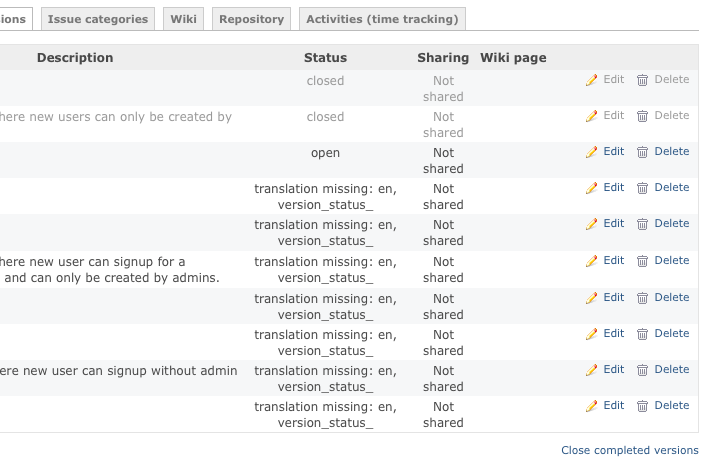Click the pencil icon in the 'signup for a' row
This screenshot has width=706, height=461.
point(592,261)
